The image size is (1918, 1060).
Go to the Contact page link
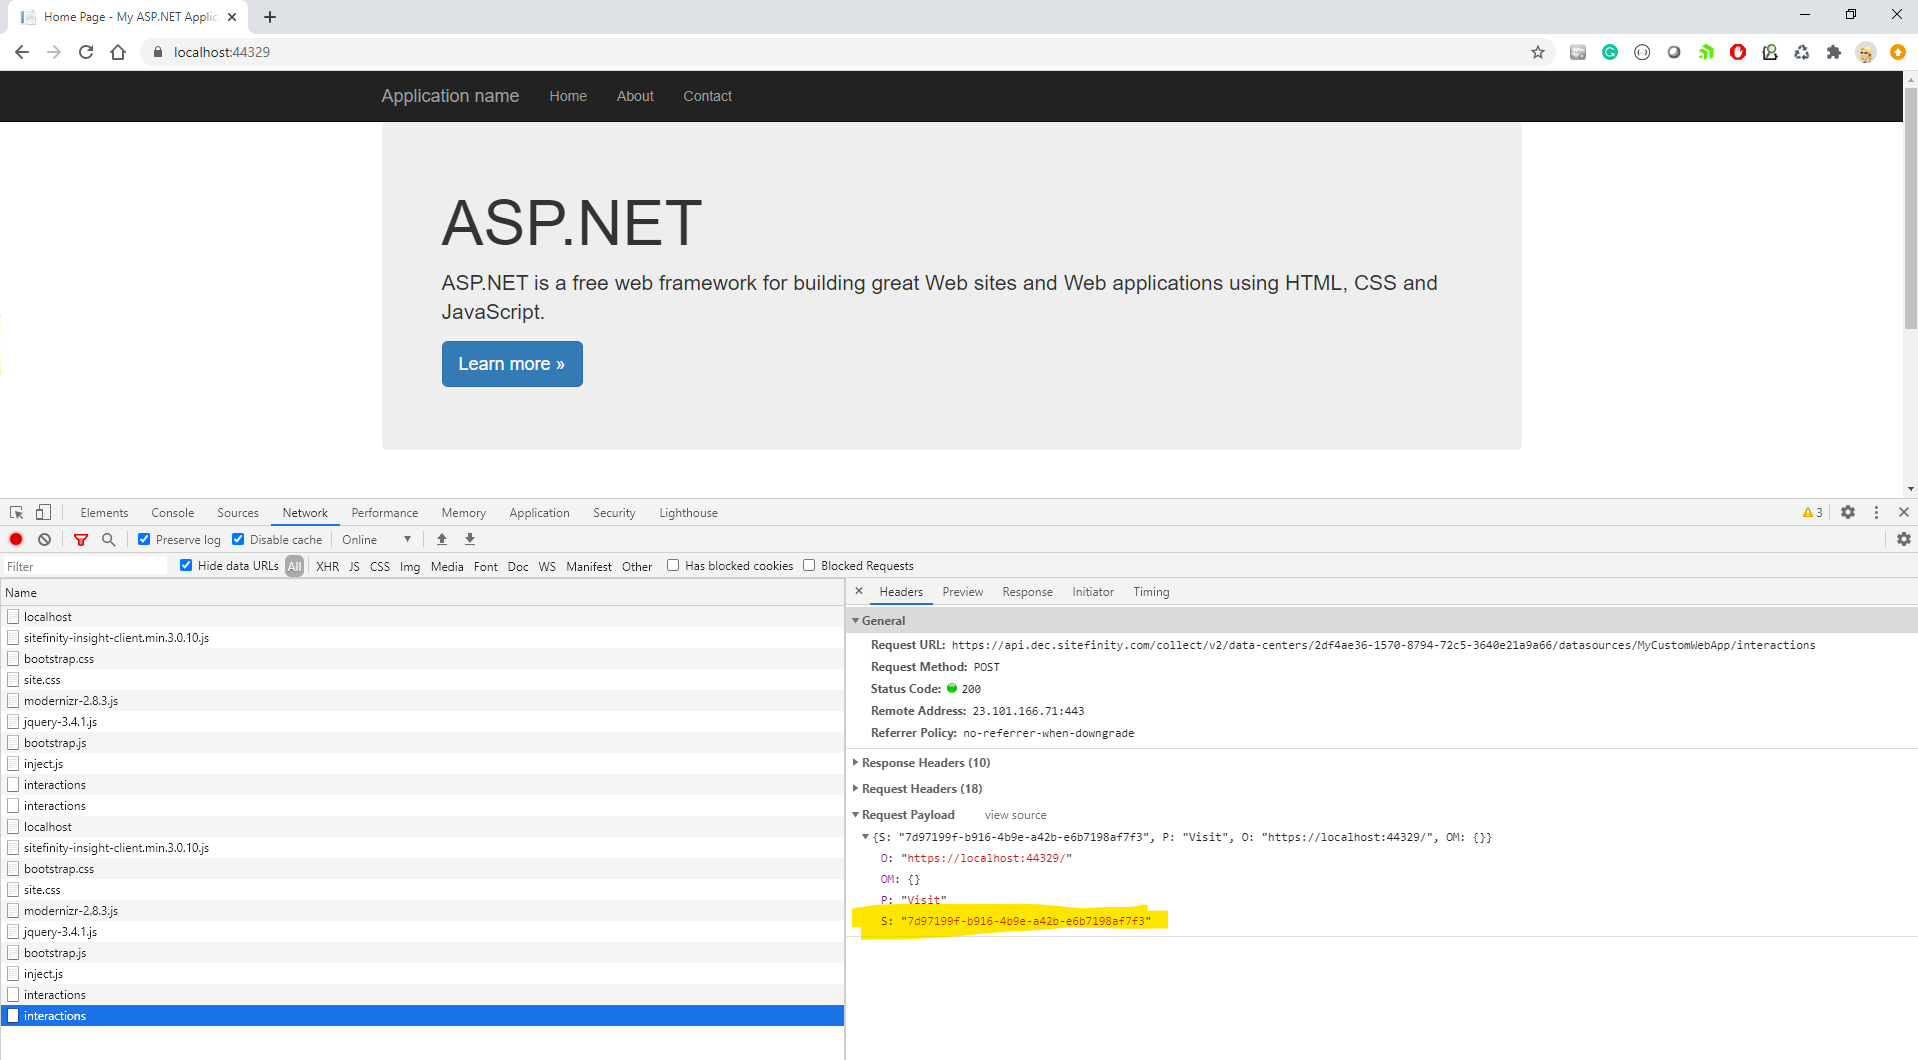708,96
